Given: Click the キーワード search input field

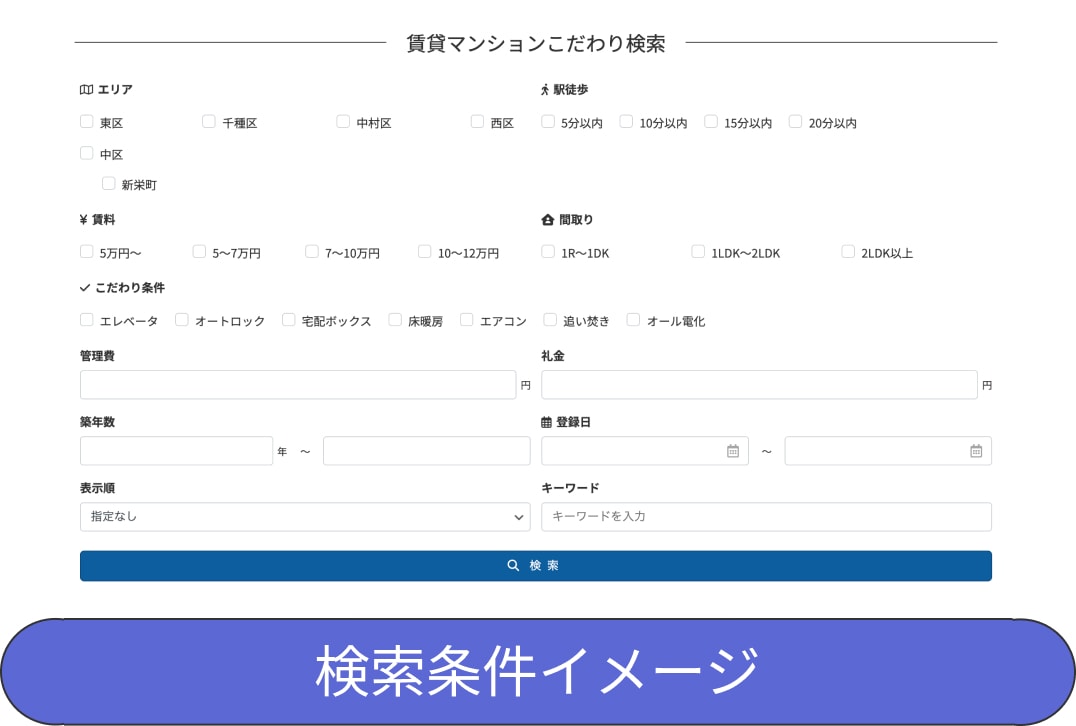Looking at the screenshot, I should pyautogui.click(x=767, y=517).
